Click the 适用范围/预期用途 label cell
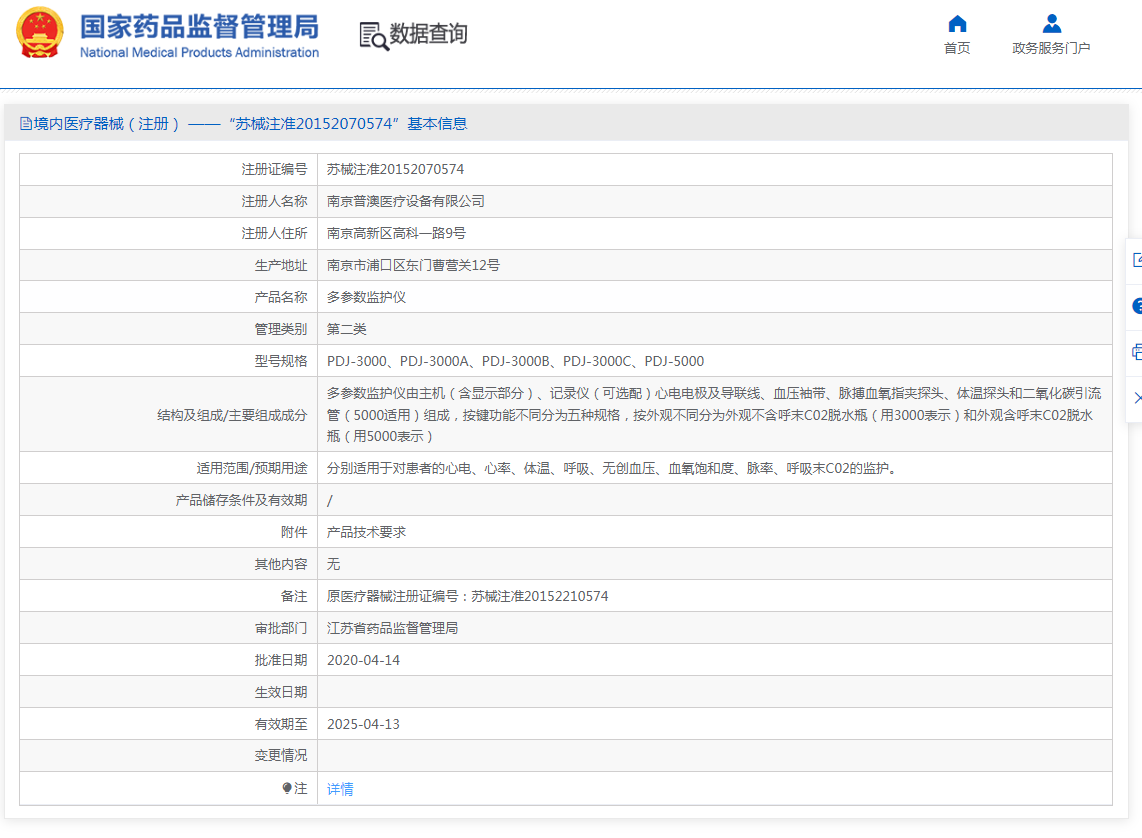The height and width of the screenshot is (838, 1142). pyautogui.click(x=169, y=468)
